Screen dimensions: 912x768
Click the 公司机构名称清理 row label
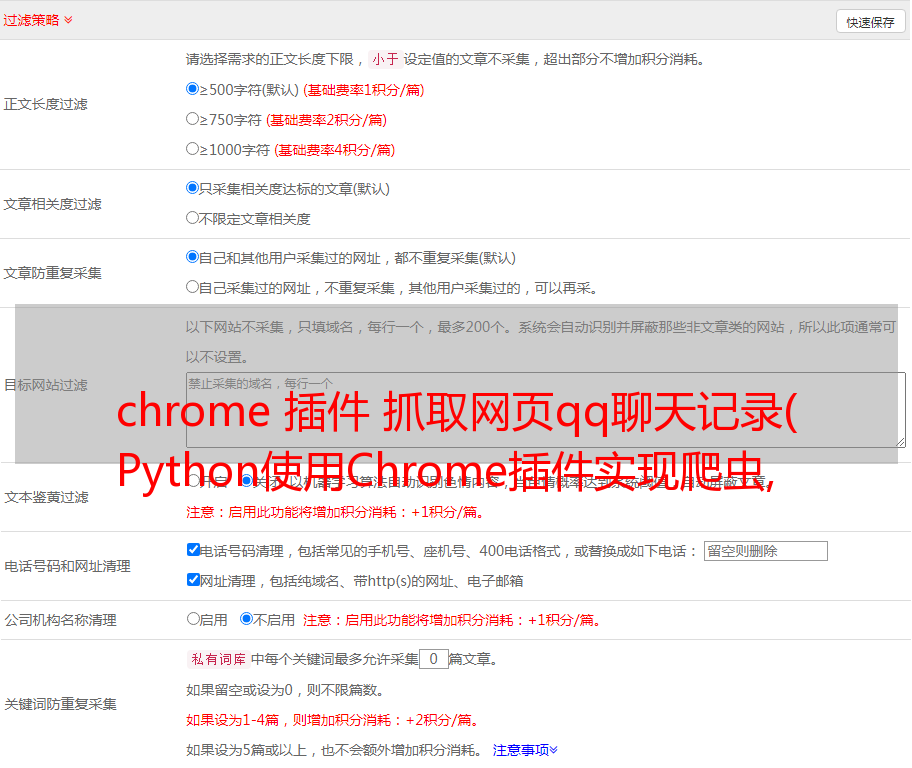(x=60, y=620)
